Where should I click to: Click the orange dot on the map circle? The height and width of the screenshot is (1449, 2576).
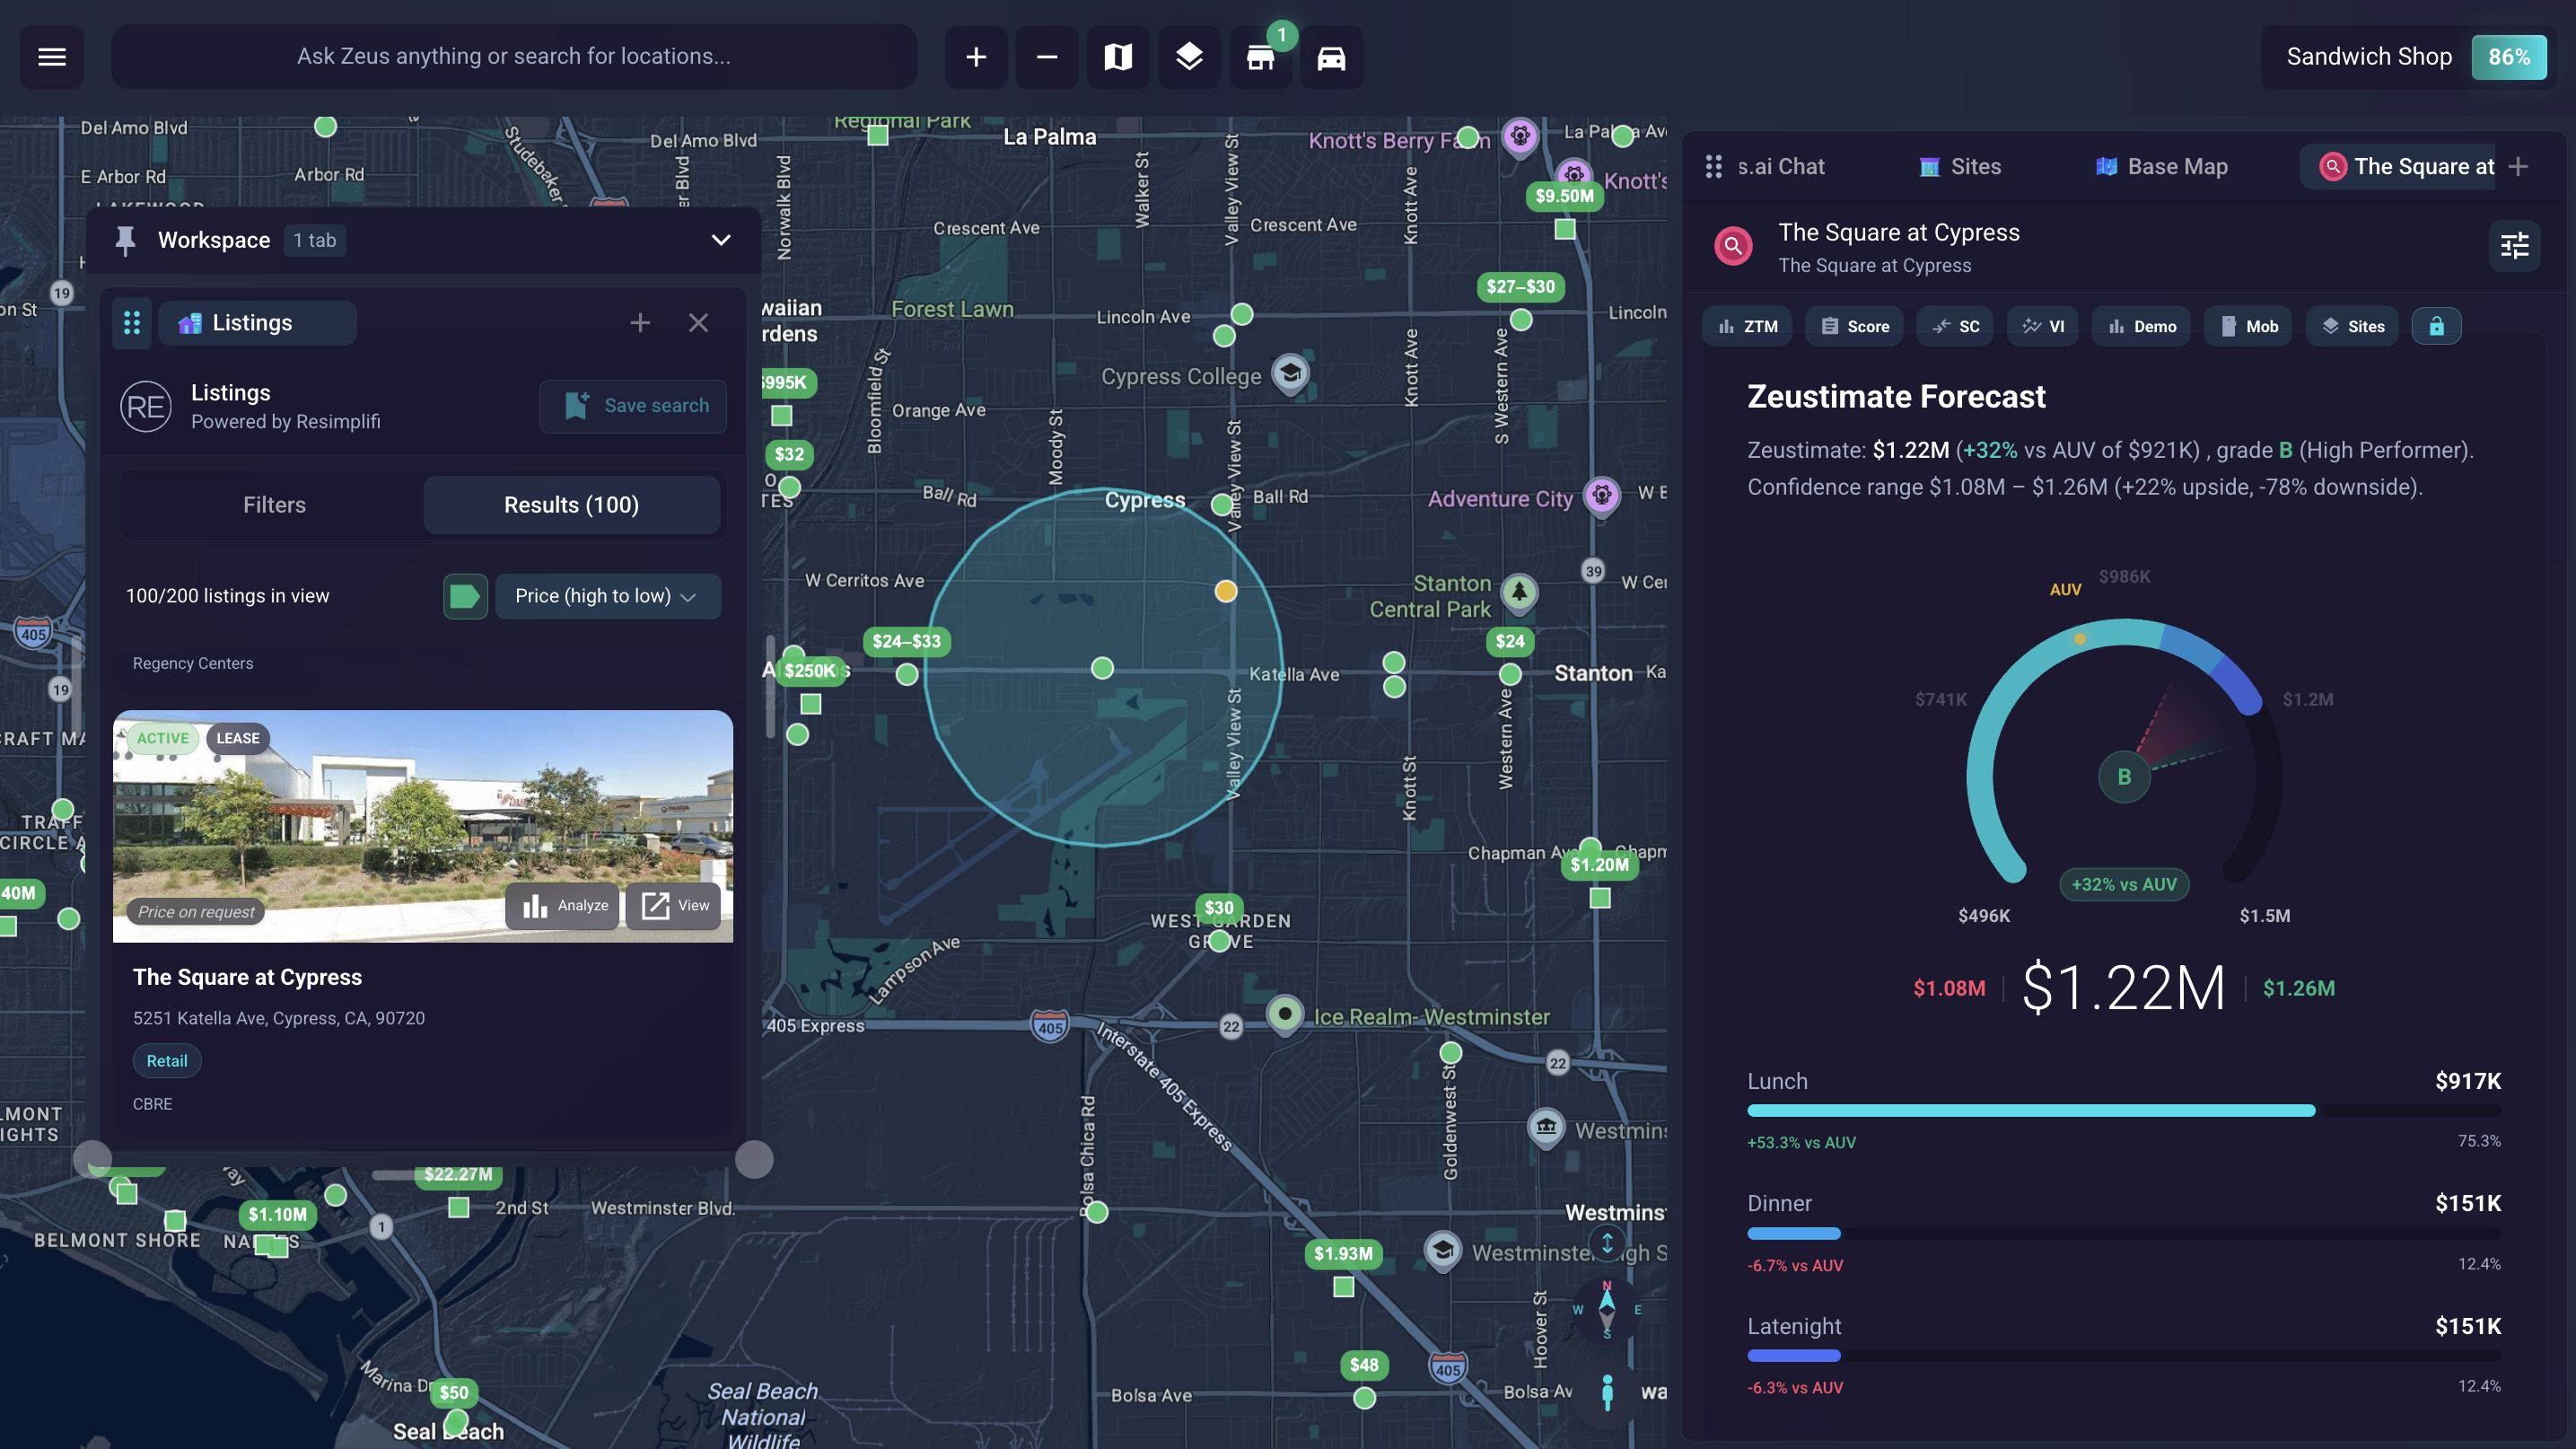tap(1225, 591)
